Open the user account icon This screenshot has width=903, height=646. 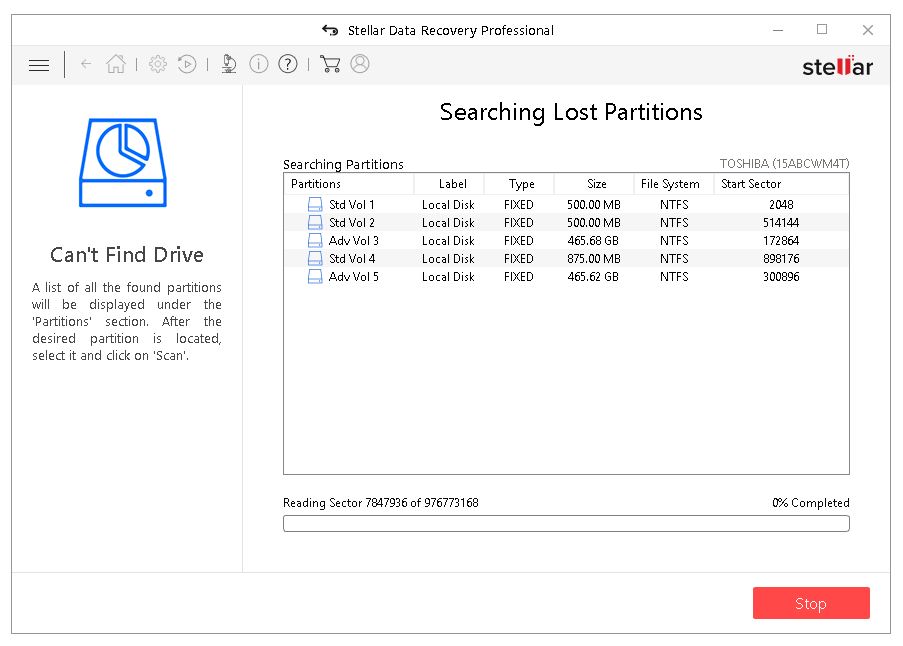[360, 64]
